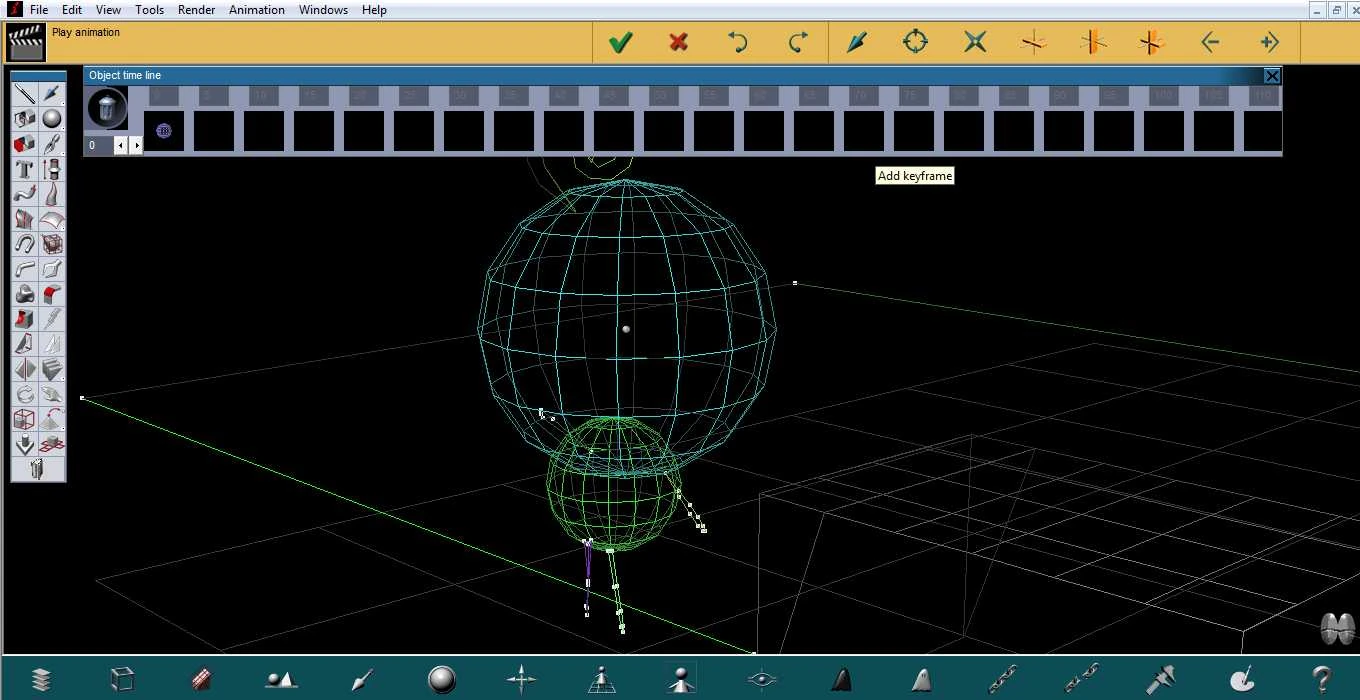Open the Render menu
Viewport: 1360px width, 700px height.
(196, 10)
